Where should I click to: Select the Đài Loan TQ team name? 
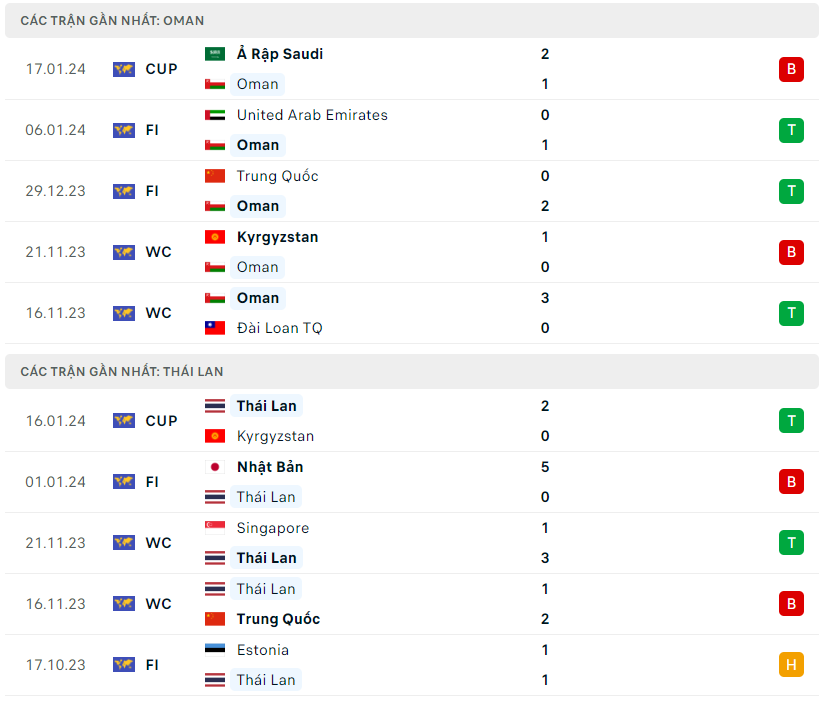click(279, 328)
